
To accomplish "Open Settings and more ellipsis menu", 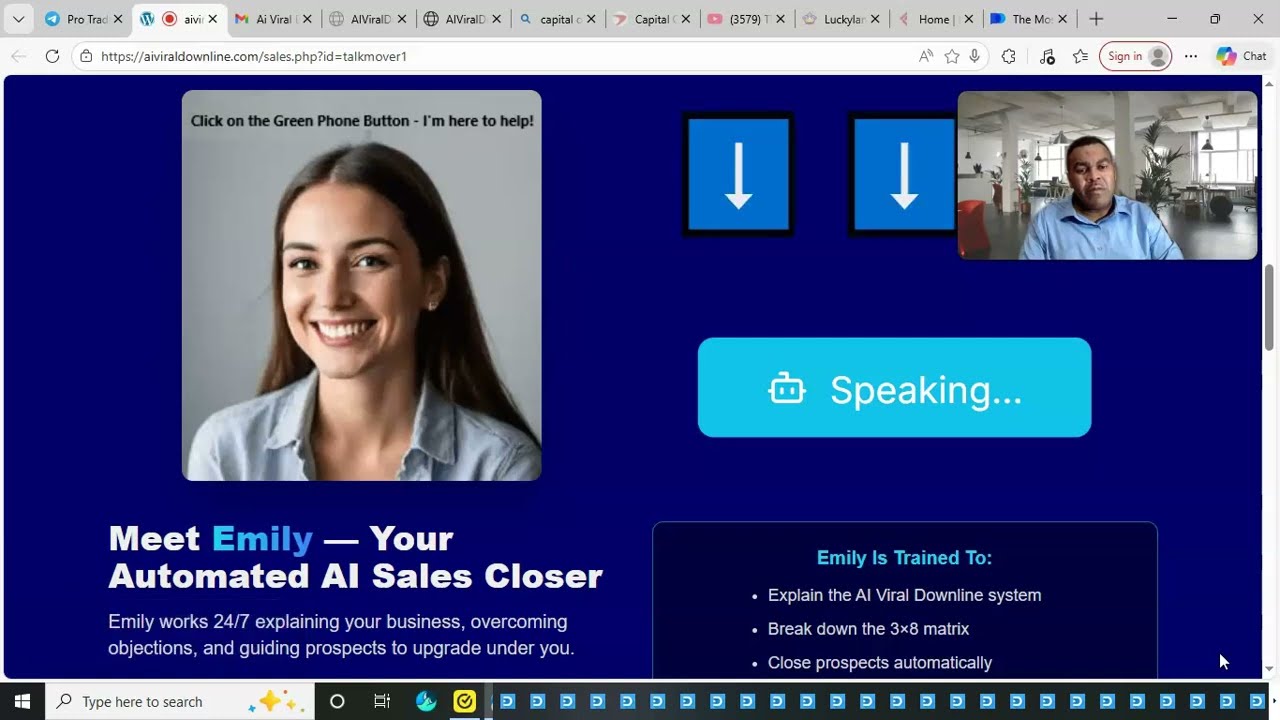I will [1191, 56].
